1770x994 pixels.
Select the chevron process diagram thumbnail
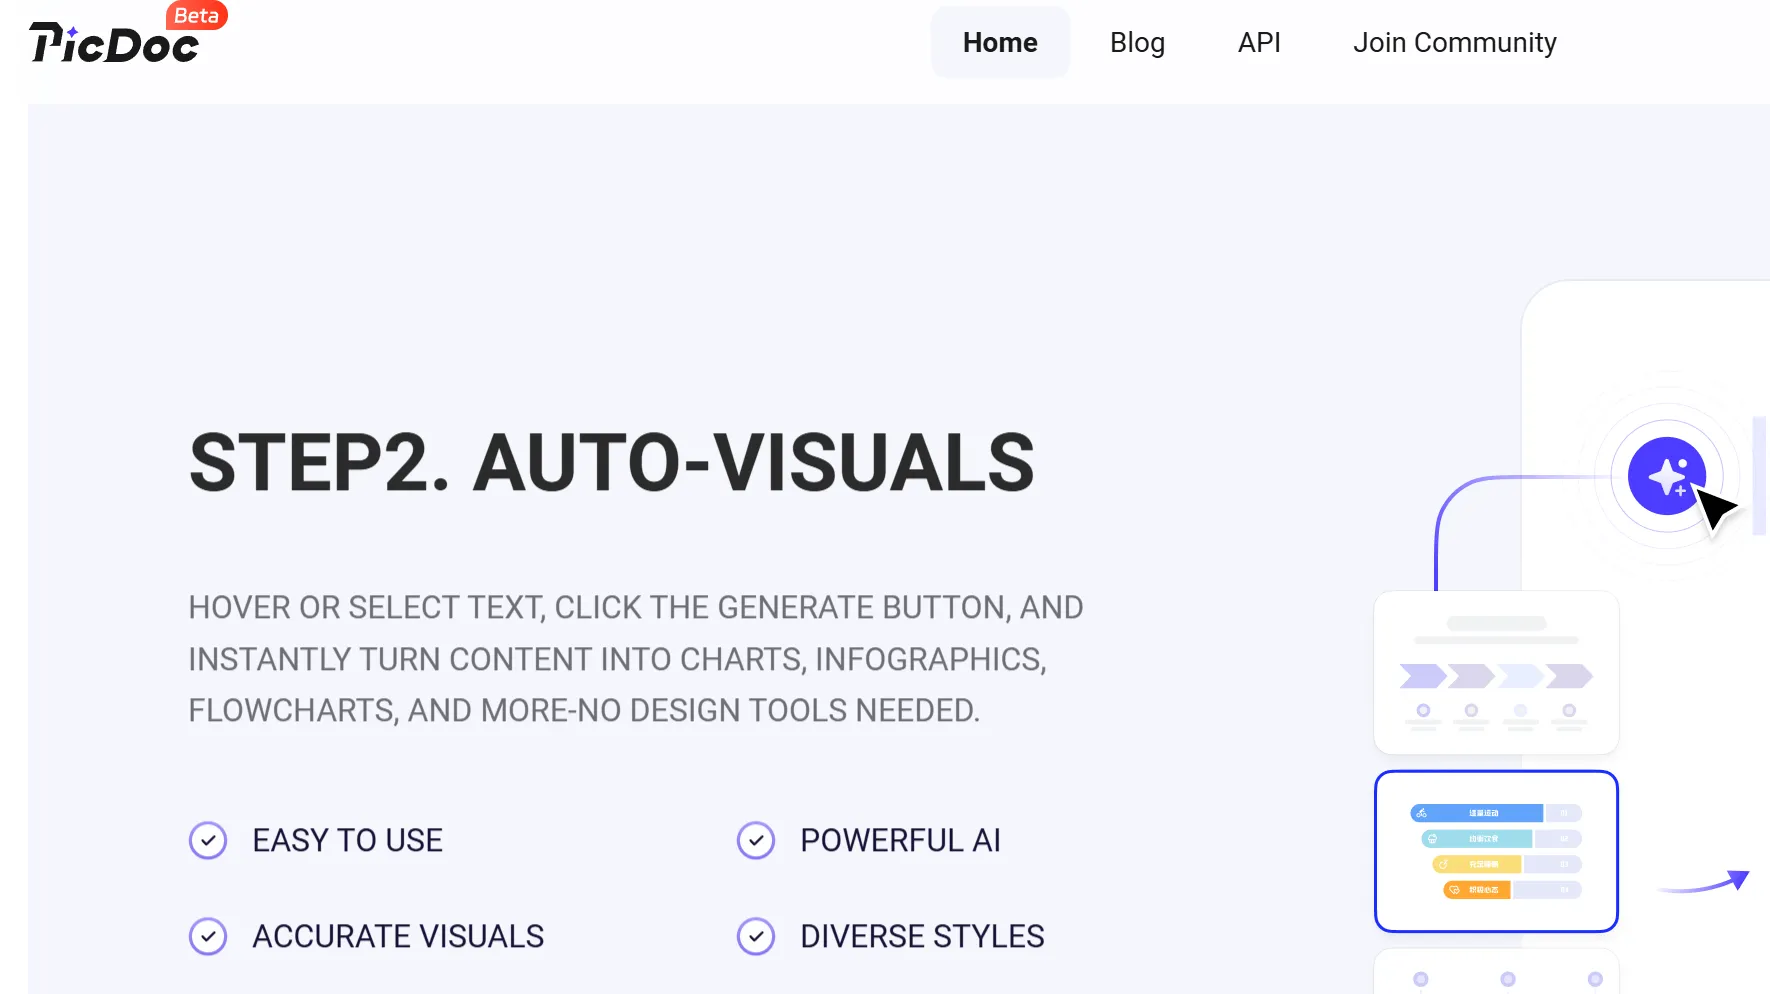(x=1496, y=672)
